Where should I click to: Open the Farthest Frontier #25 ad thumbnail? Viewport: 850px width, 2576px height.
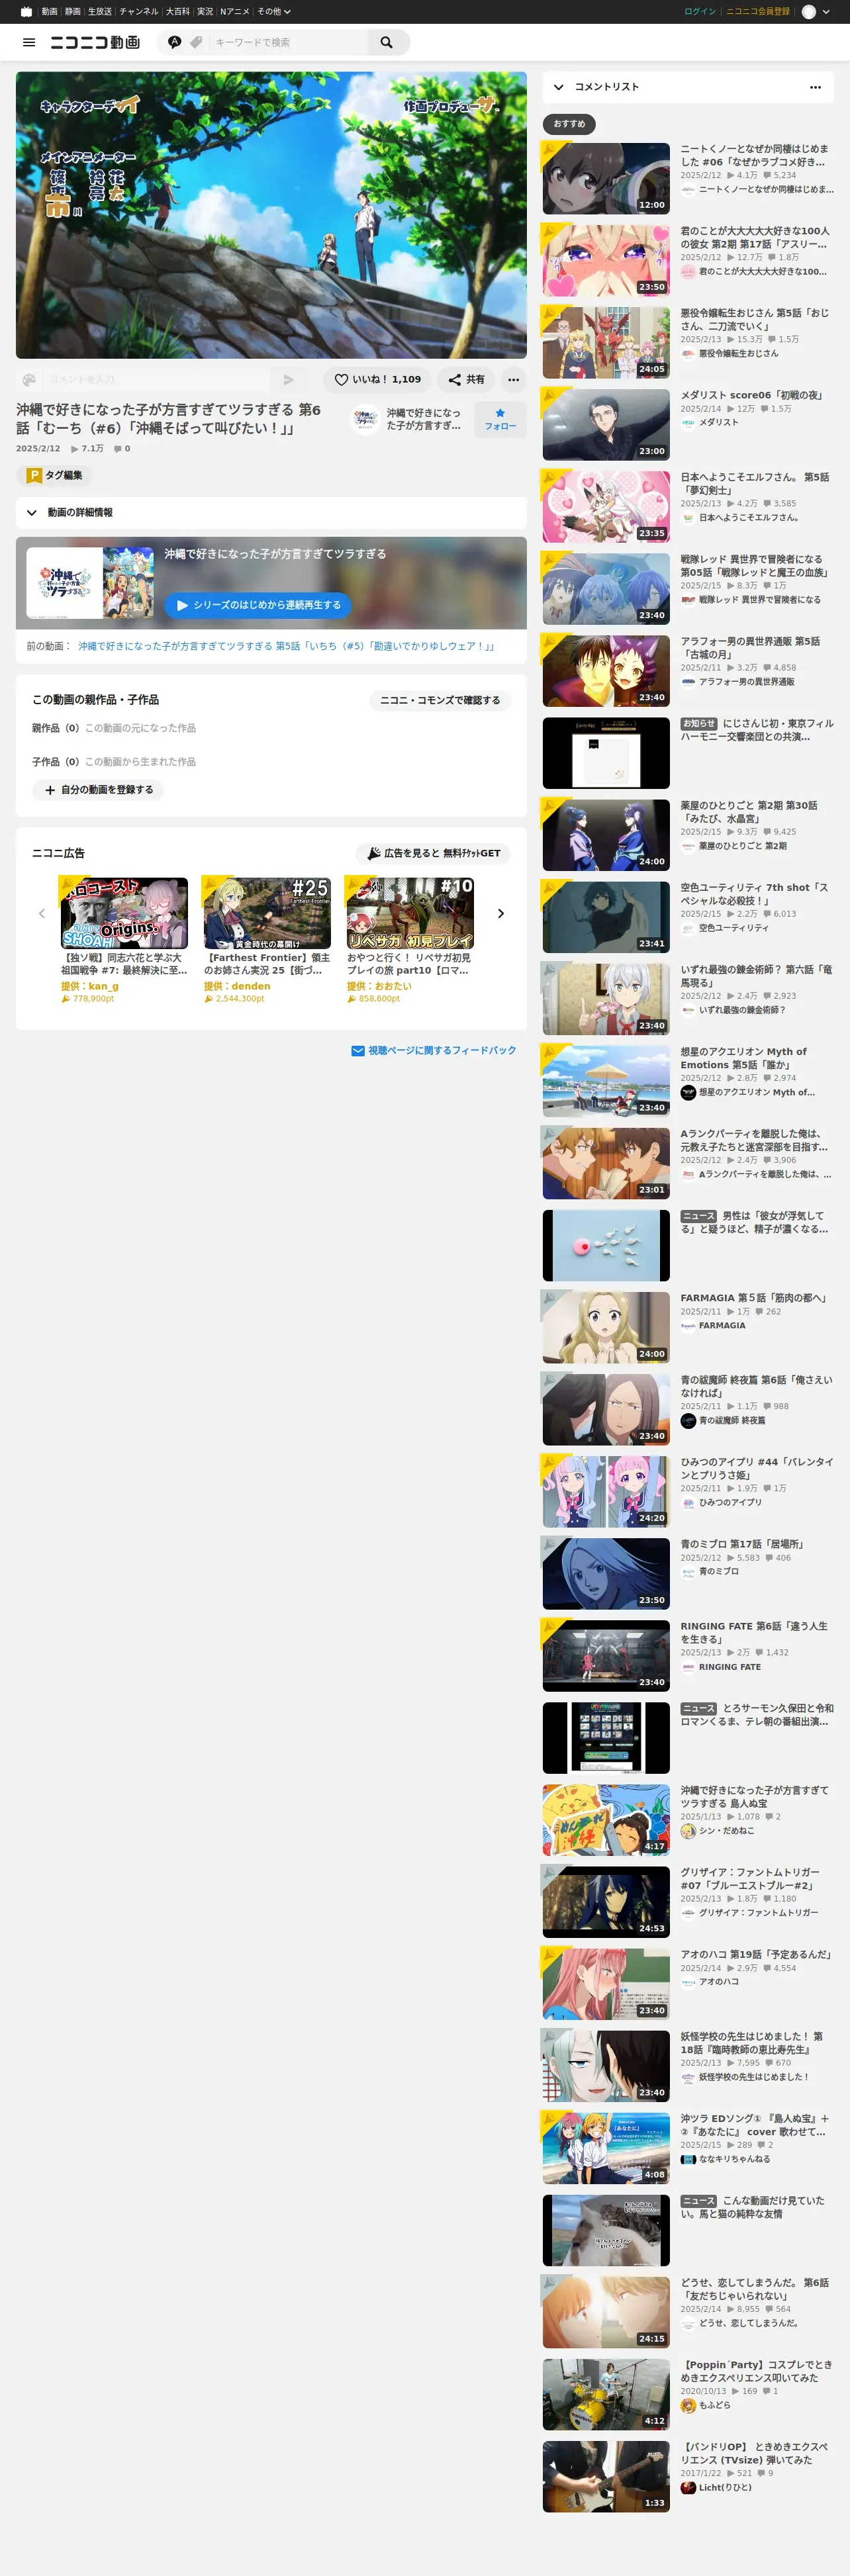click(267, 913)
